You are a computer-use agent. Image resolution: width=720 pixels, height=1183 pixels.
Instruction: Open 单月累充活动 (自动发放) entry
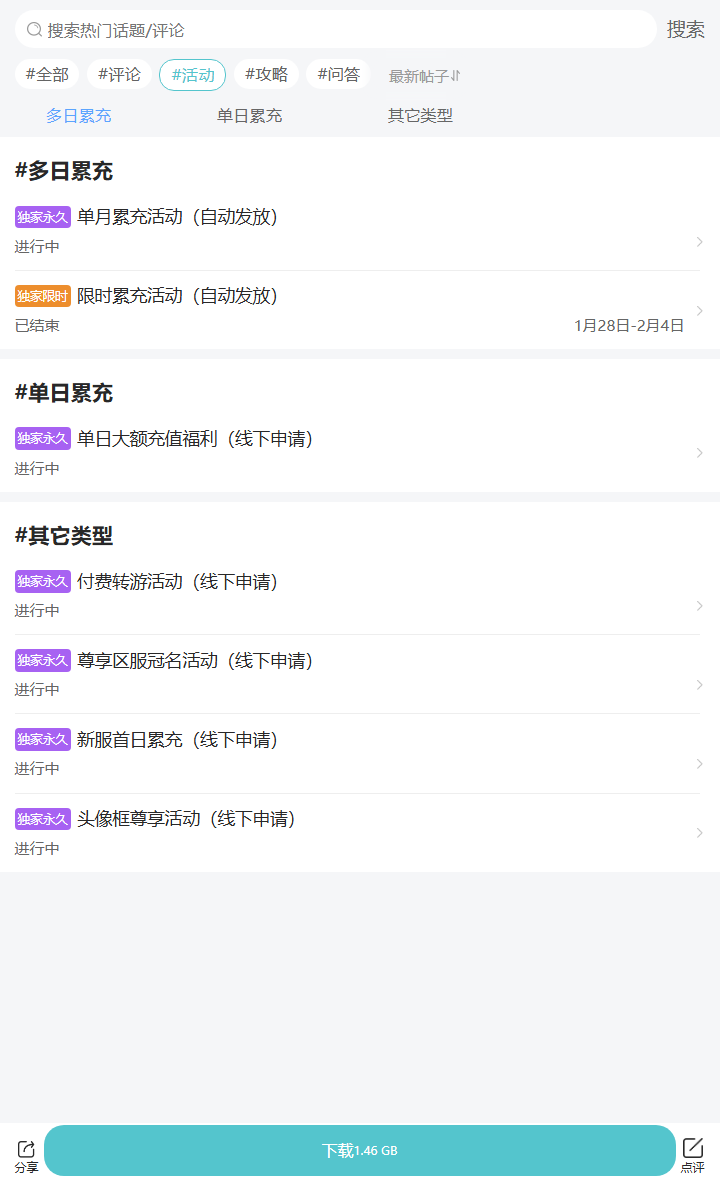pyautogui.click(x=360, y=231)
